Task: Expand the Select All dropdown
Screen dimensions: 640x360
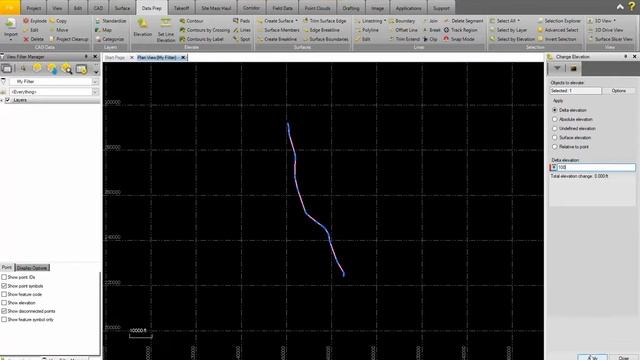Action: 518,21
